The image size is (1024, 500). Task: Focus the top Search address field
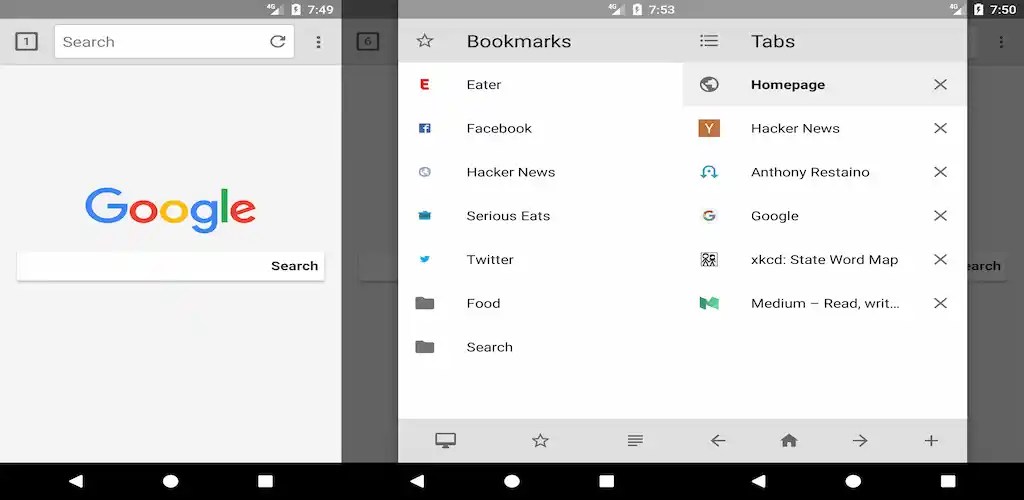(174, 42)
